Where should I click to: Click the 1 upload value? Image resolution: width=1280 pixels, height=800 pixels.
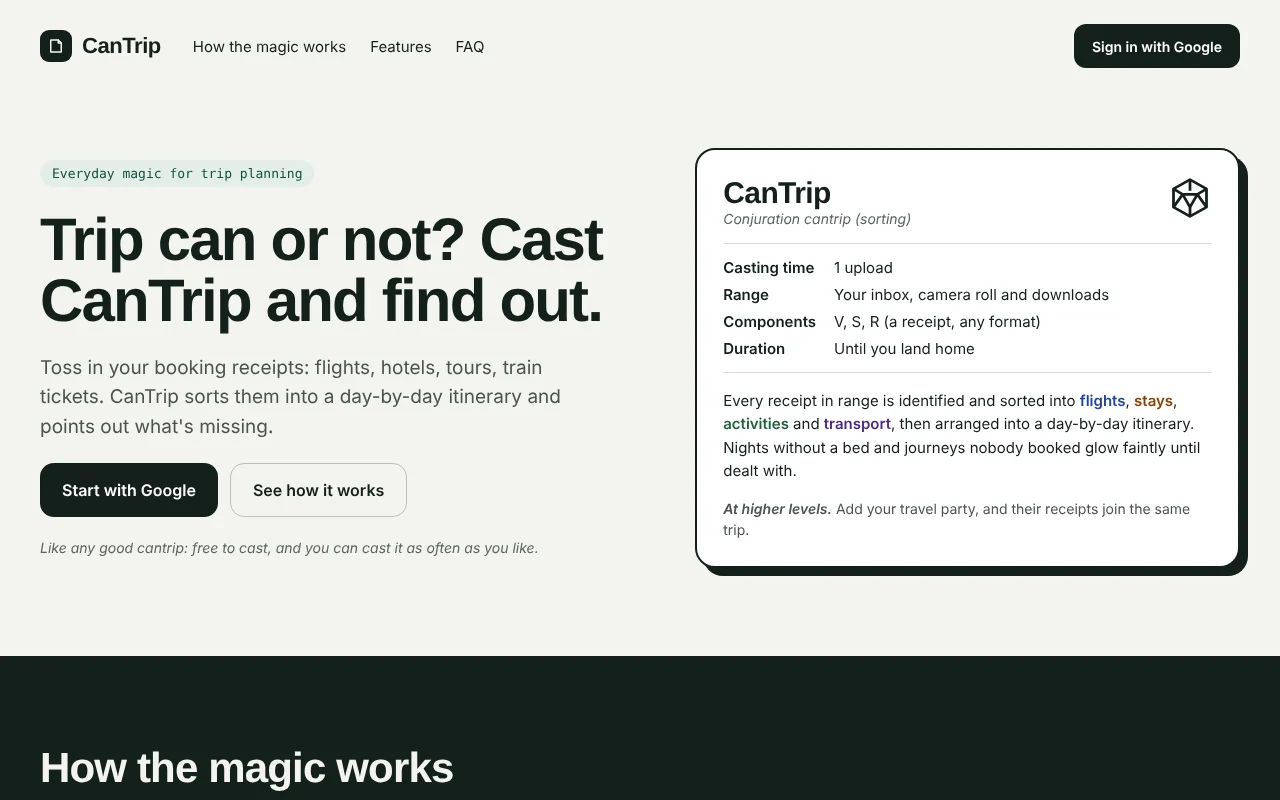863,268
